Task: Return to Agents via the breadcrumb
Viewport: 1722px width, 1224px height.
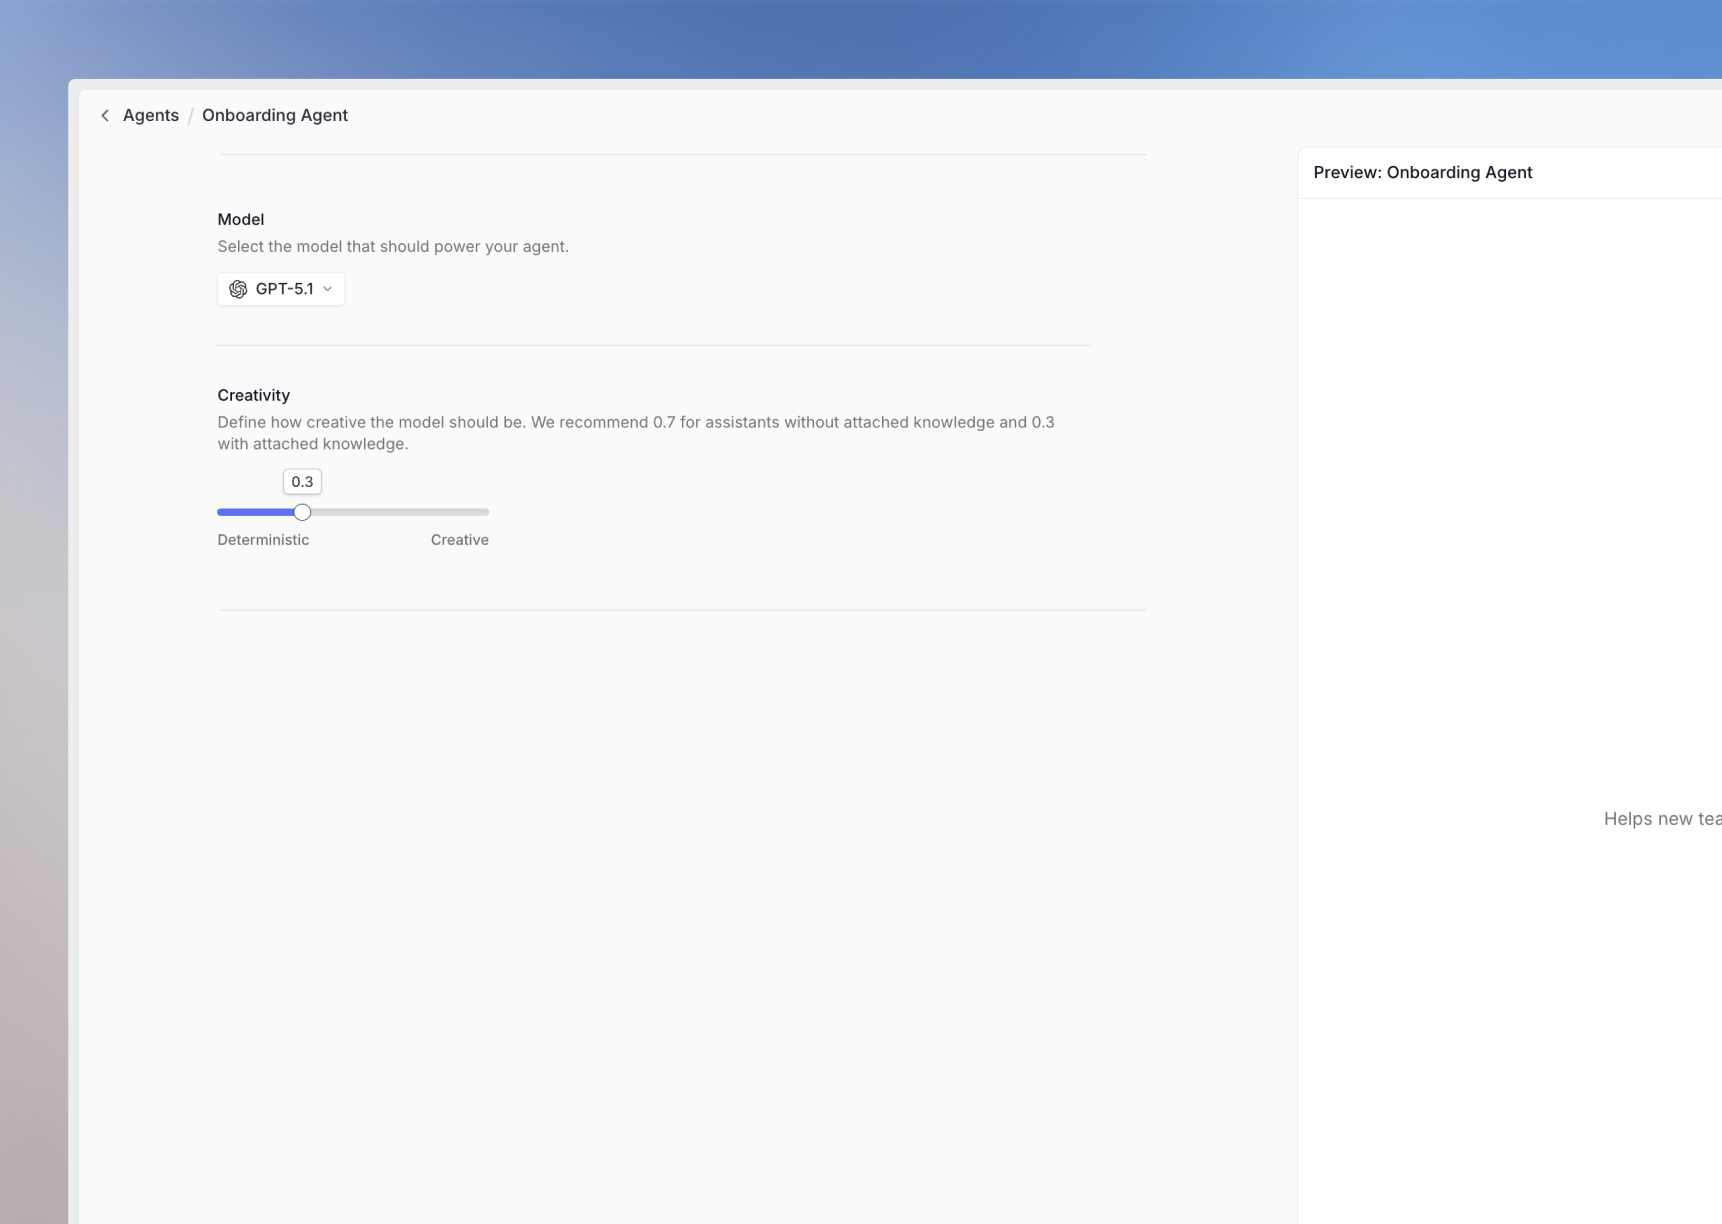Action: pos(150,115)
